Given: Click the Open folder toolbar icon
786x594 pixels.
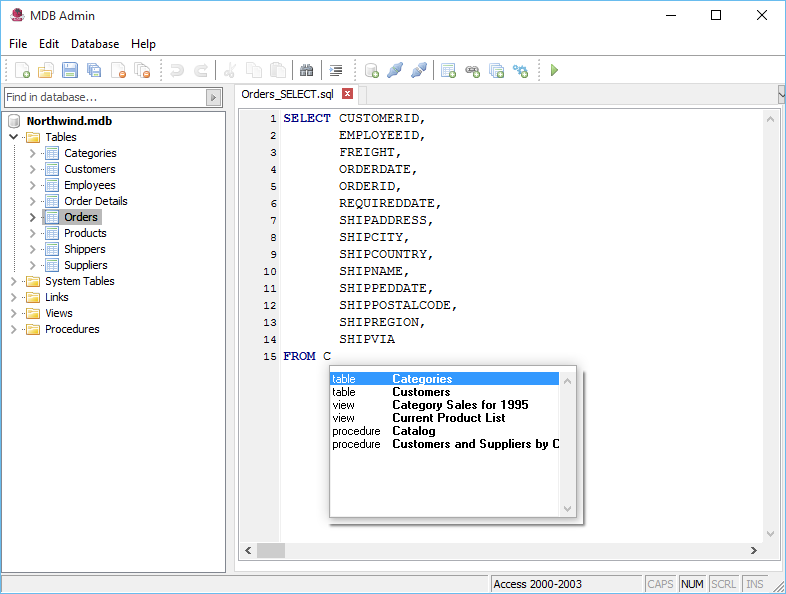Looking at the screenshot, I should [46, 71].
